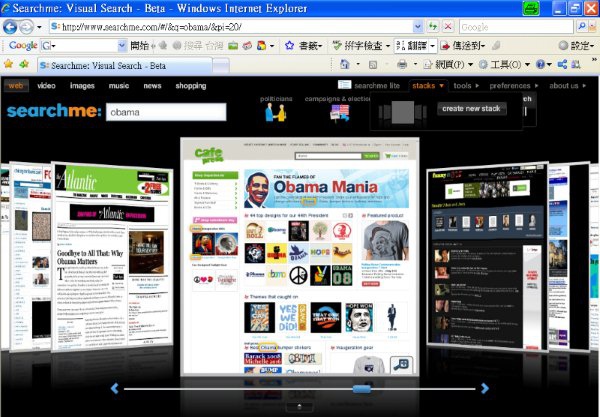The image size is (600, 417).
Task: Open the 傳送到 send-to menu
Action: point(463,46)
